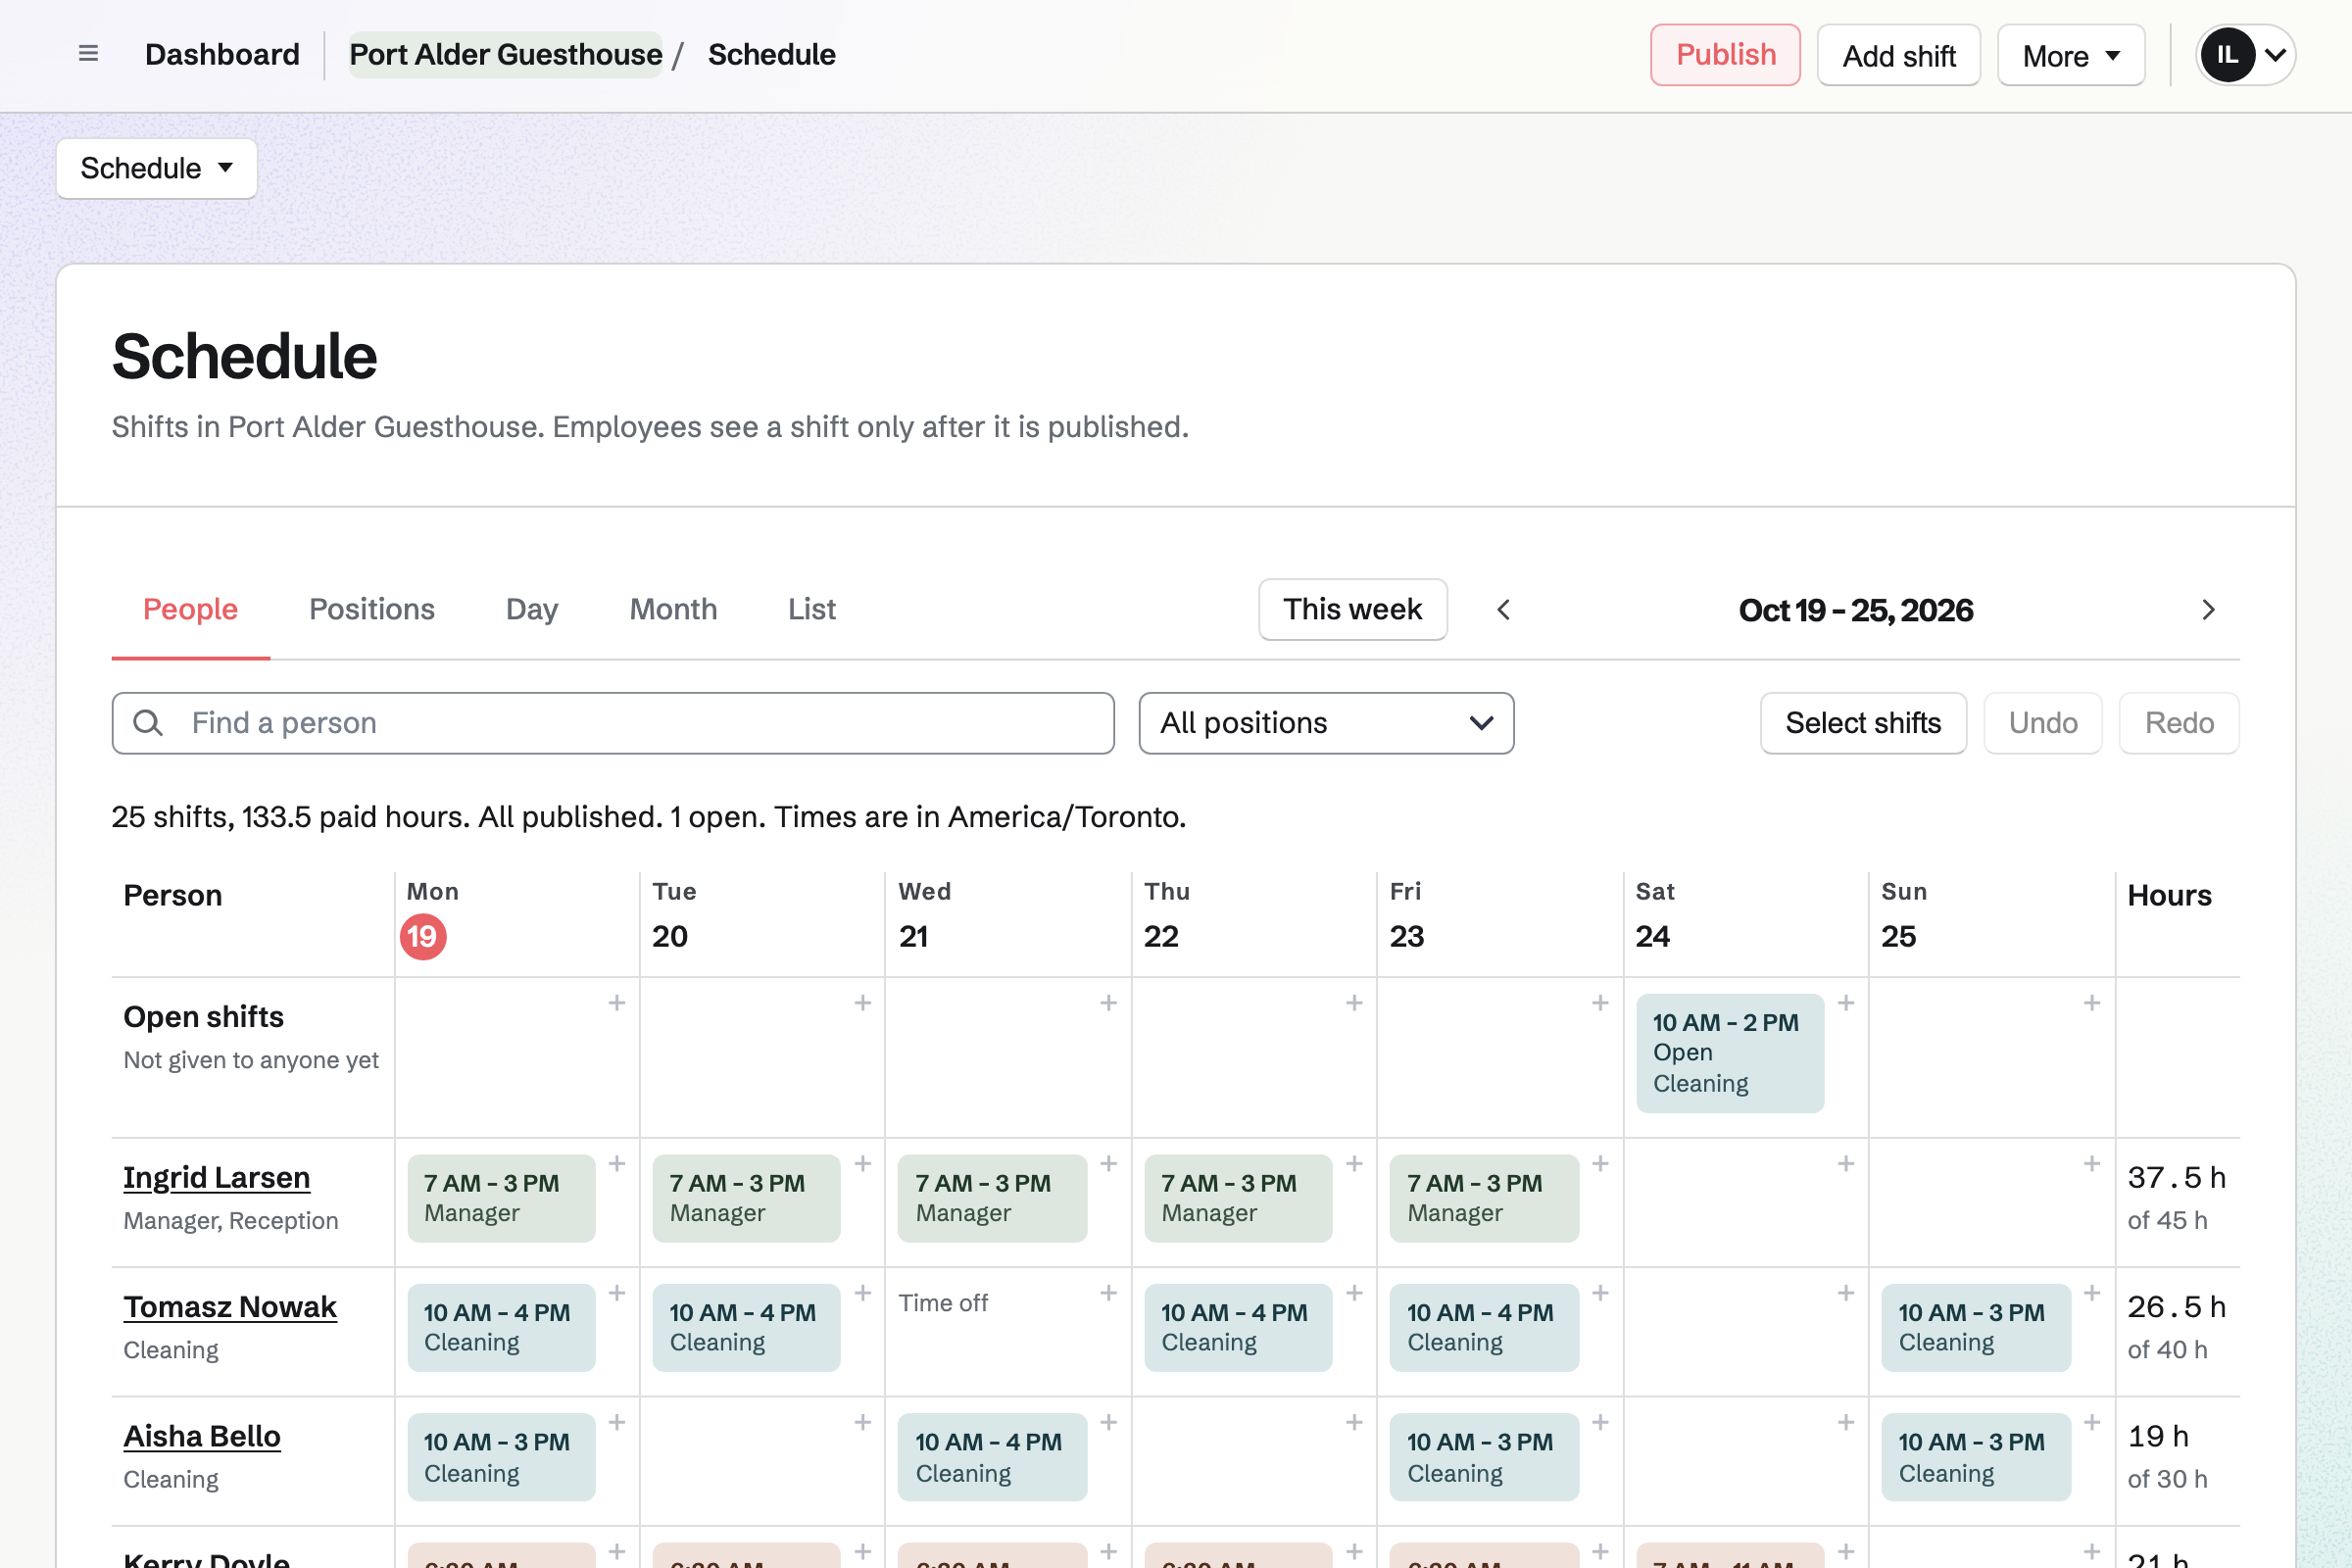This screenshot has width=2352, height=1568.
Task: Switch to the Positions tab
Action: (x=372, y=610)
